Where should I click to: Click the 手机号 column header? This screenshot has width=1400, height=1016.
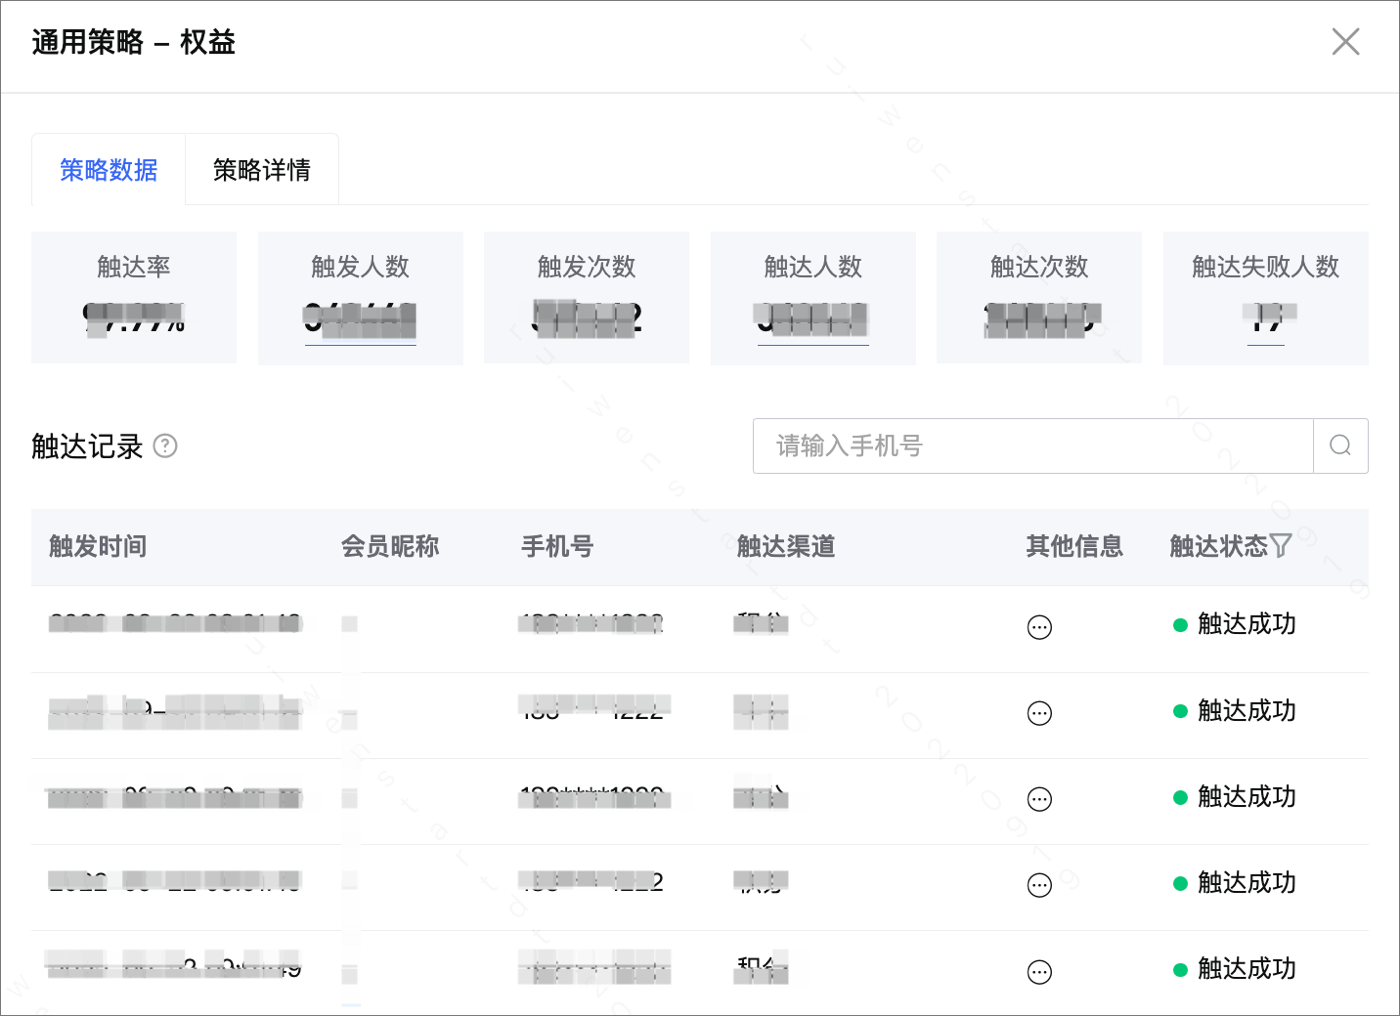click(x=557, y=546)
